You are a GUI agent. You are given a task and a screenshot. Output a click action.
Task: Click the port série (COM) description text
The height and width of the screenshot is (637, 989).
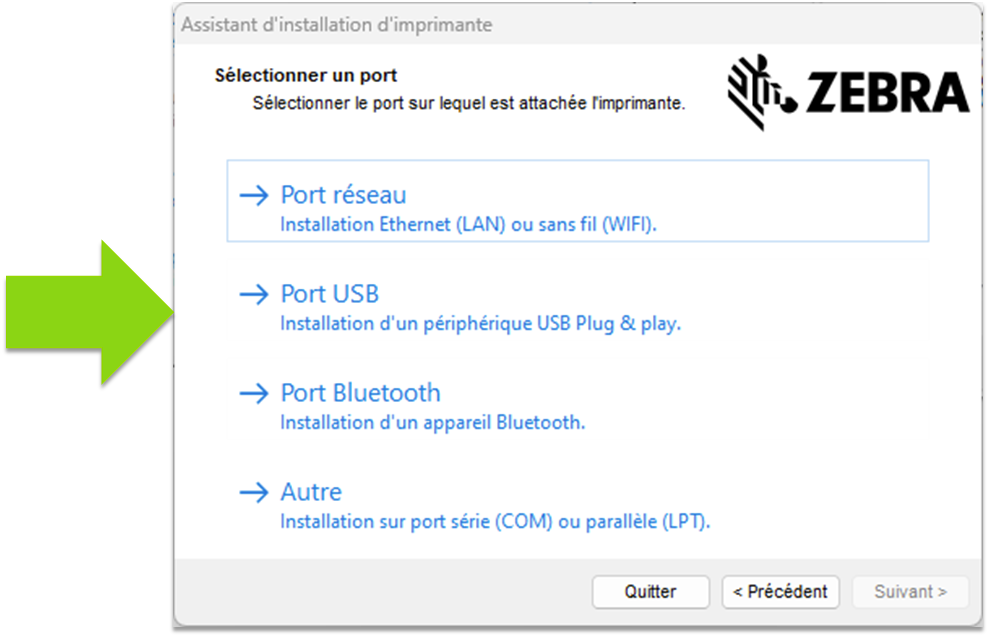pos(495,522)
